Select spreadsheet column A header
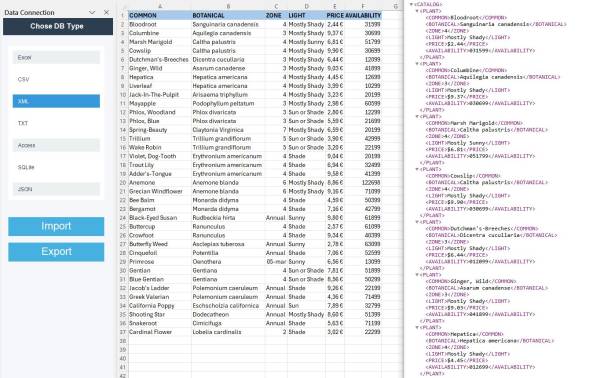Screen dimensions: 600x378 tap(160, 6)
